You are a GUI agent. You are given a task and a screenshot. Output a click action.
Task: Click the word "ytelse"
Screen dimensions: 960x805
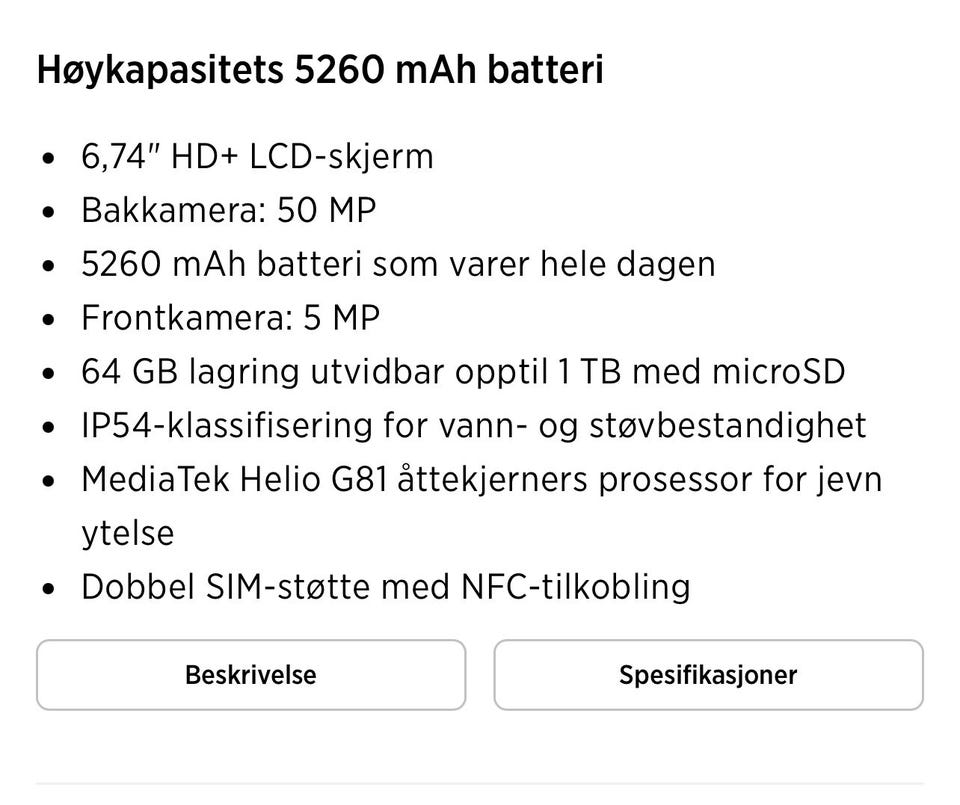(127, 533)
